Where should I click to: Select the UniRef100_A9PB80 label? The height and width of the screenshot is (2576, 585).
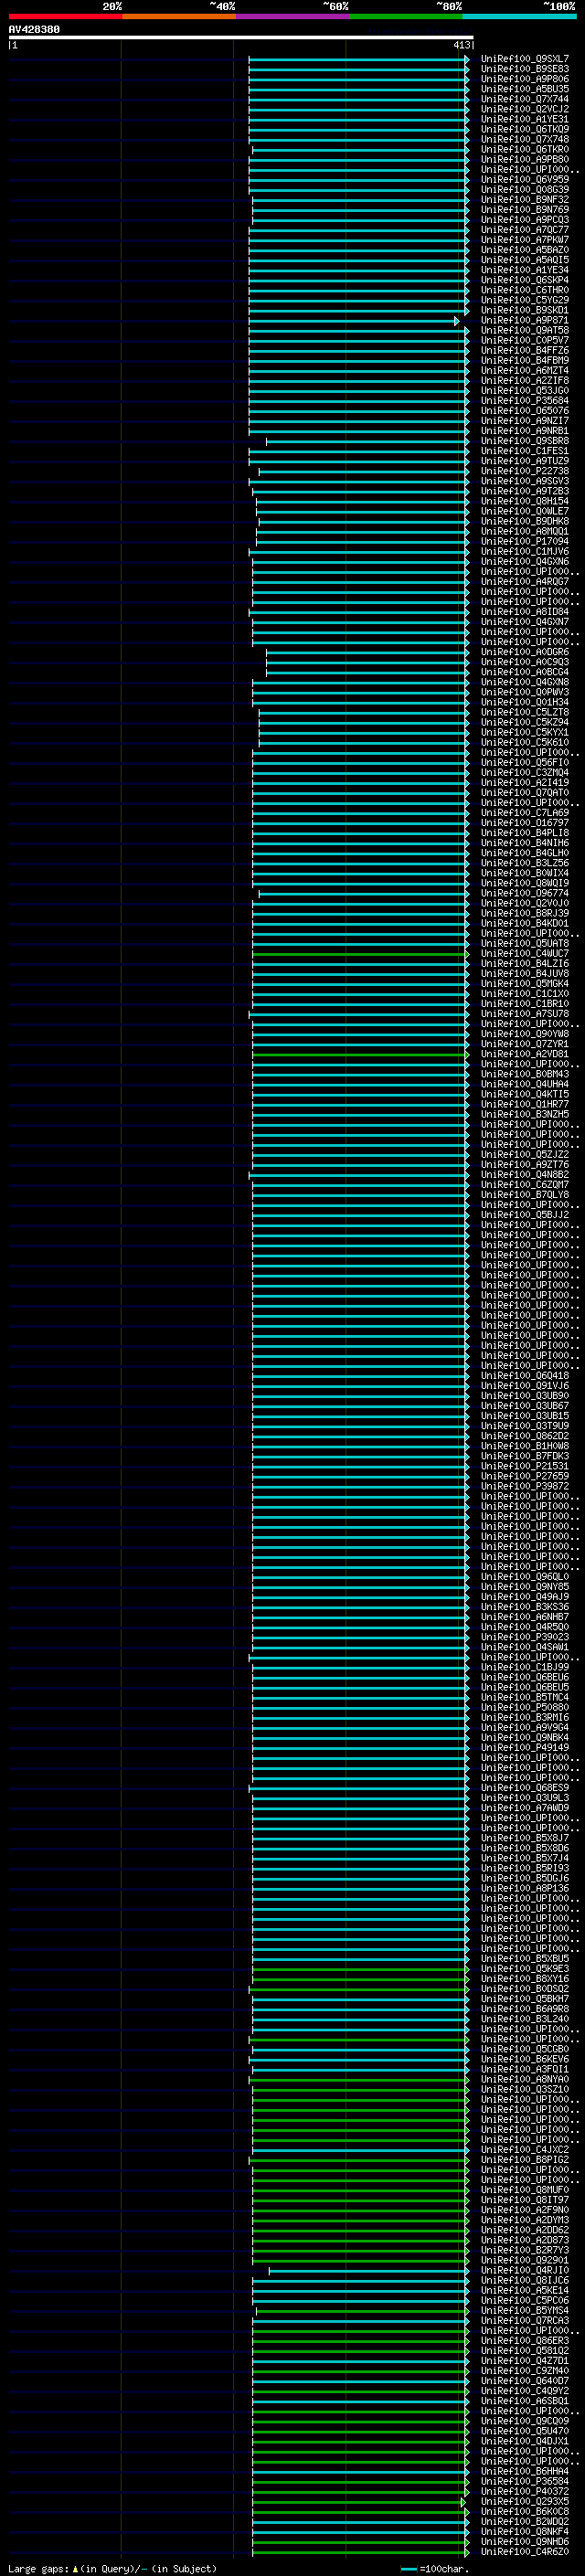[524, 159]
